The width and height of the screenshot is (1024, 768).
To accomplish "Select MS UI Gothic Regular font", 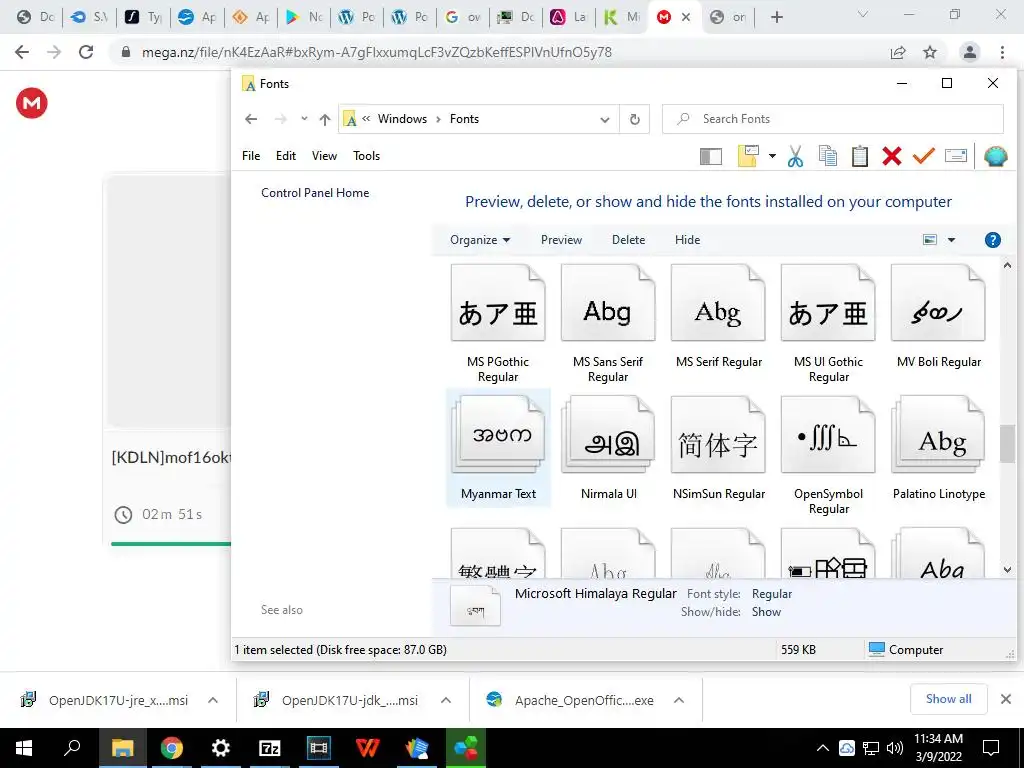I will click(x=828, y=325).
